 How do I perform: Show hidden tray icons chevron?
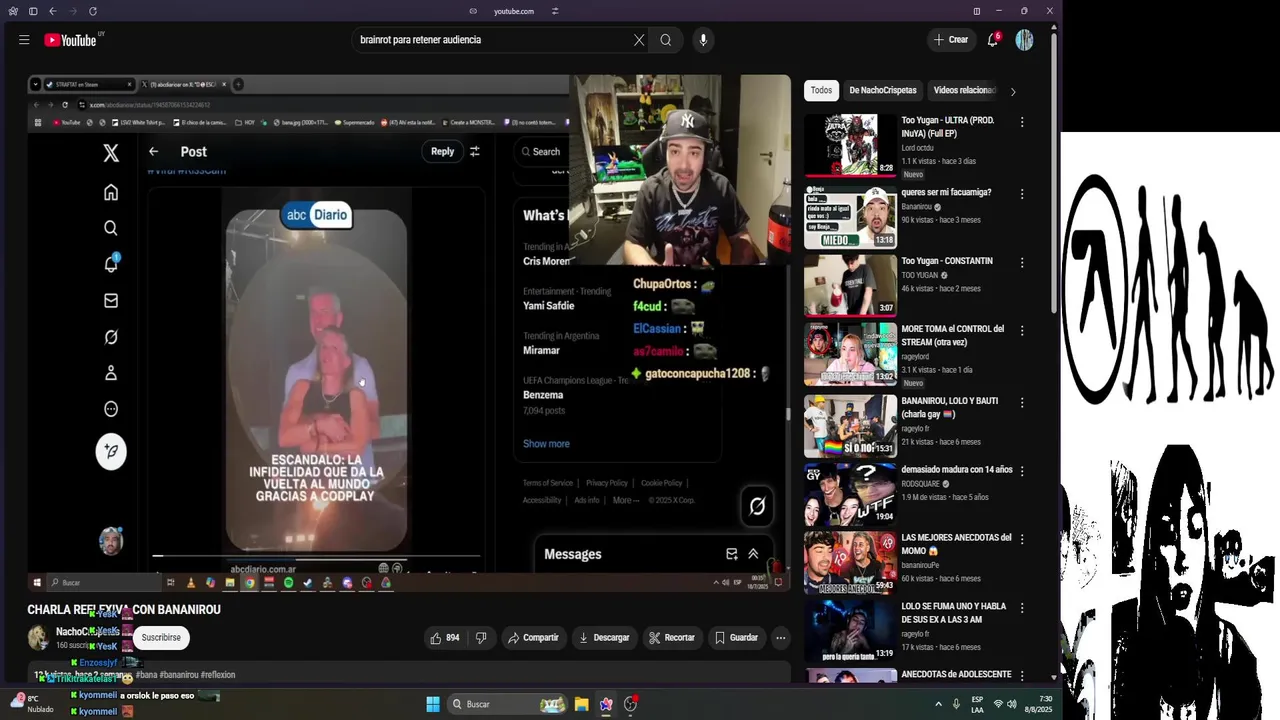click(938, 704)
